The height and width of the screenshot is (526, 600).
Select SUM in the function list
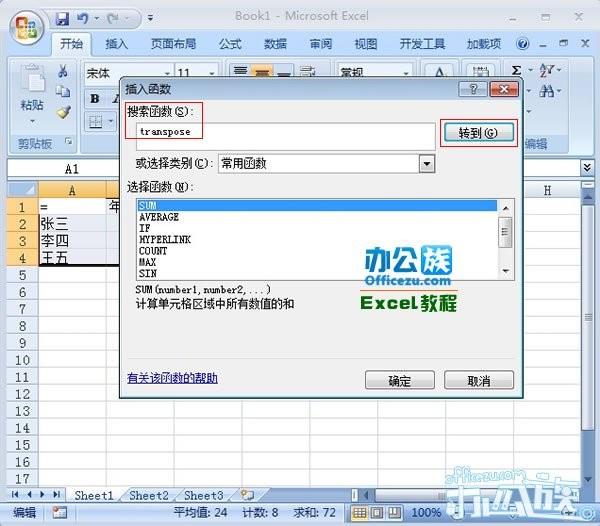click(317, 206)
